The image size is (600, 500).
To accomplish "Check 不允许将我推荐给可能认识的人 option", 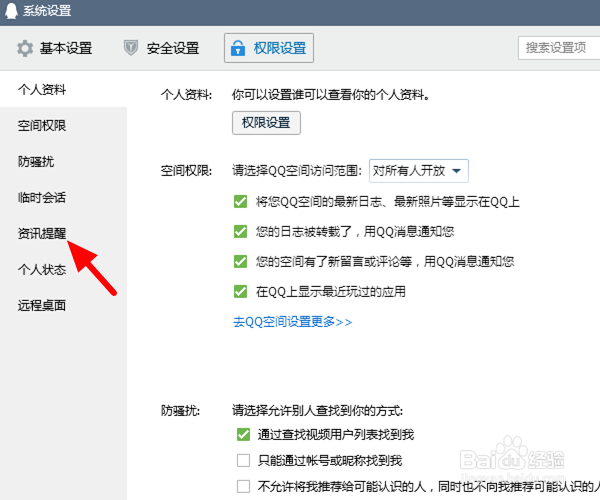I will pyautogui.click(x=243, y=487).
